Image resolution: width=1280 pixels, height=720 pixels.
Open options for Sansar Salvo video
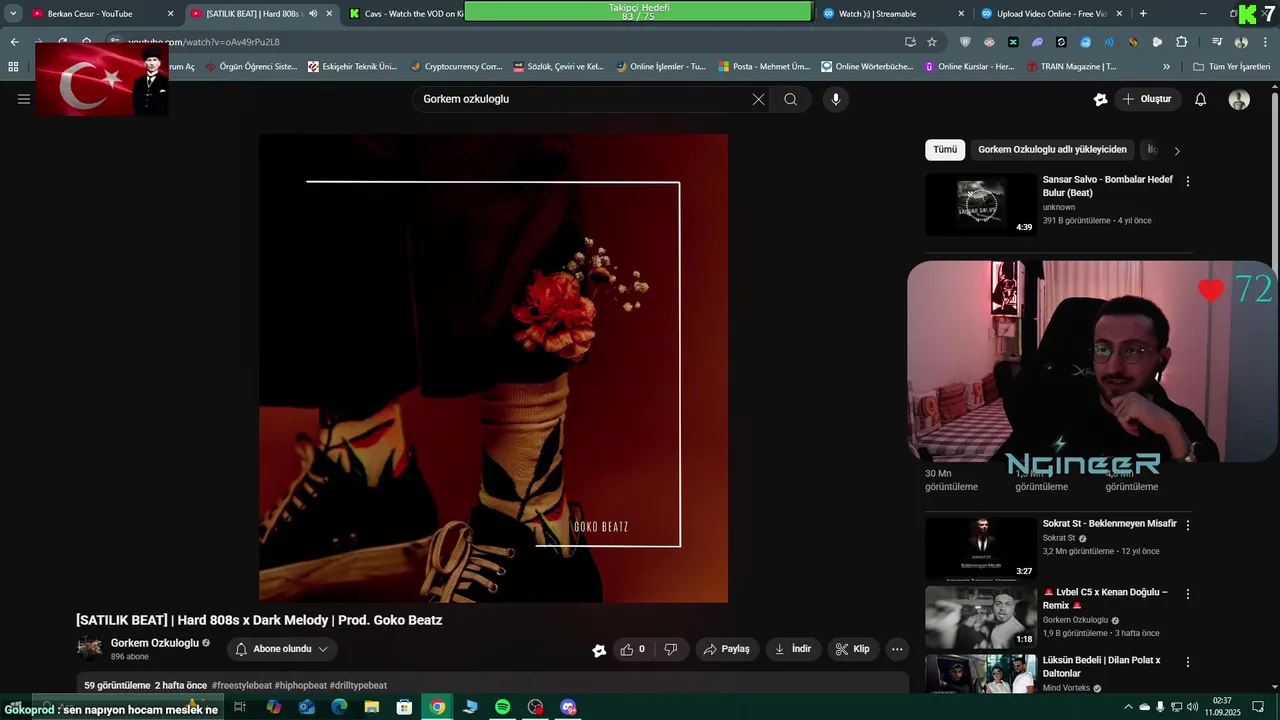click(1188, 181)
